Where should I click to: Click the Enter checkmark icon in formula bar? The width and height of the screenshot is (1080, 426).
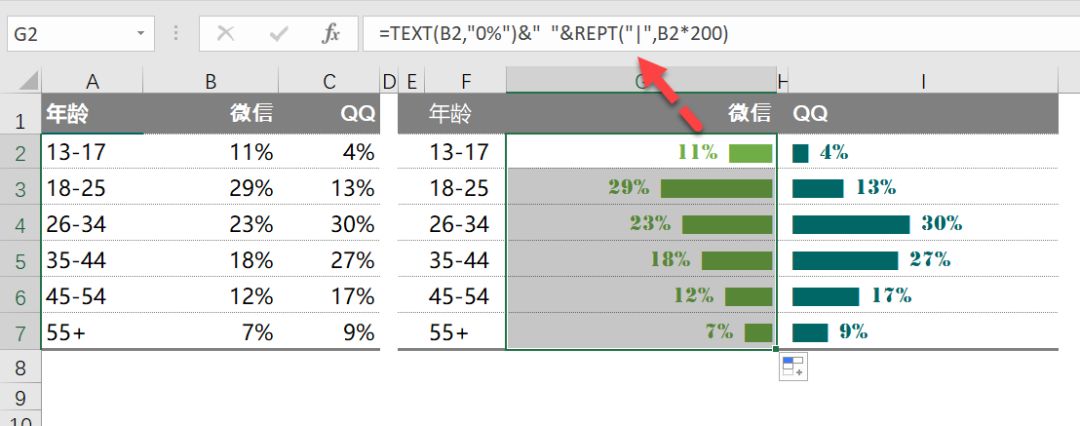[278, 34]
